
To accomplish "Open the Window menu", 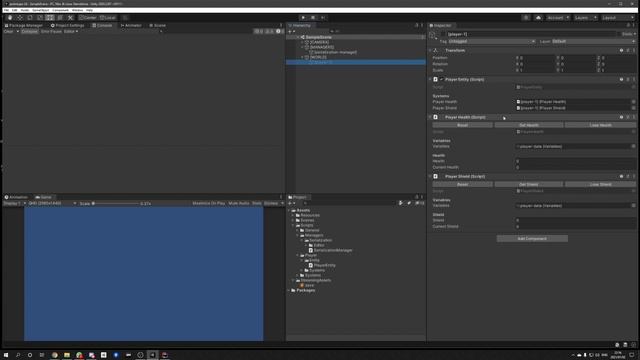I will [77, 10].
